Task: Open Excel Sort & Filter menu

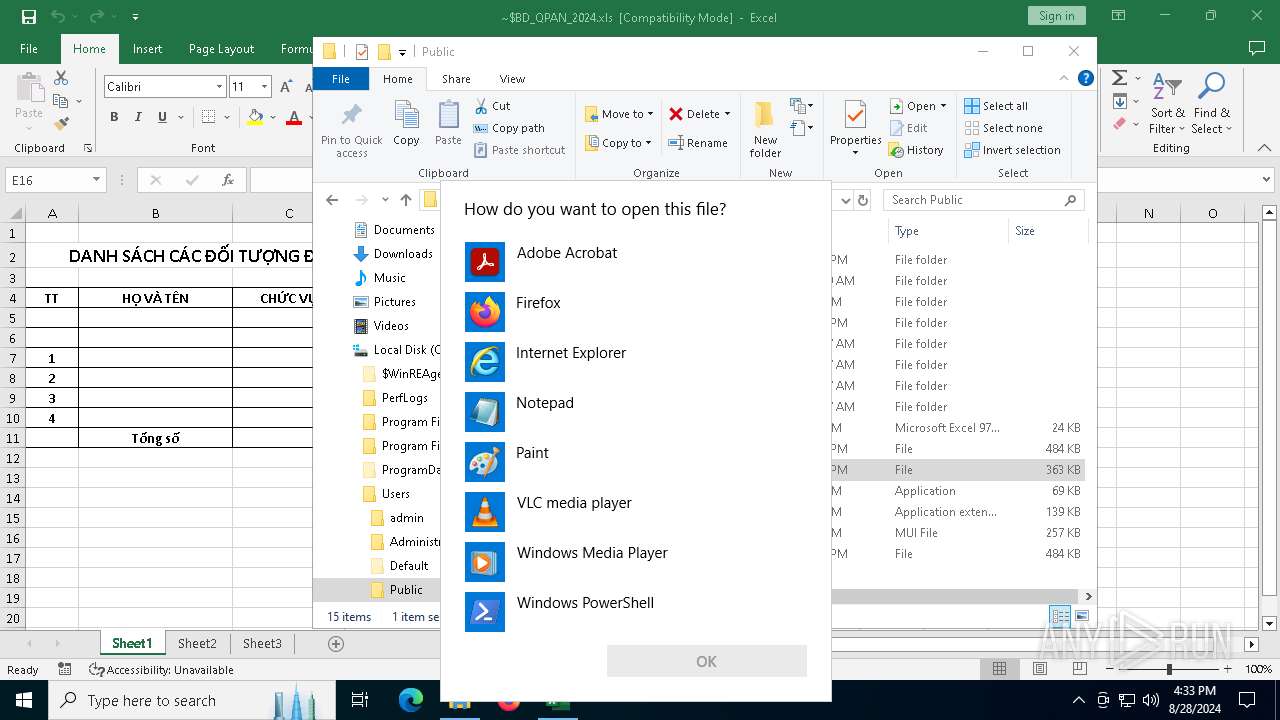Action: [x=1167, y=105]
